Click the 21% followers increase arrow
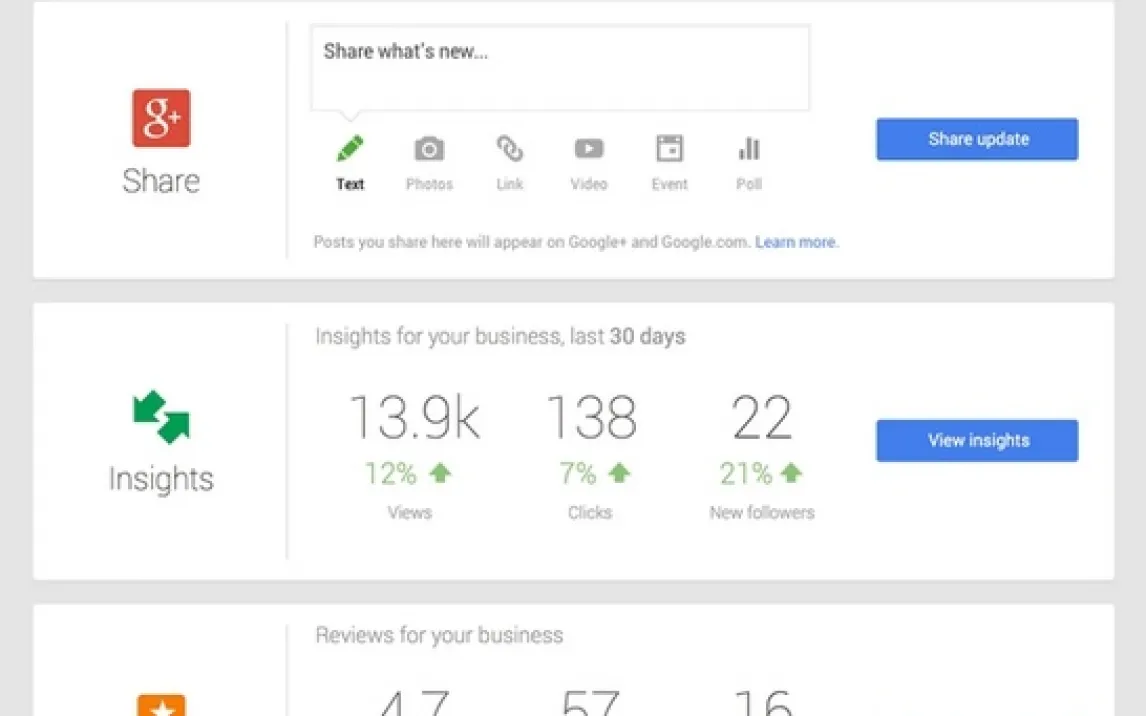This screenshot has width=1146, height=716. pos(791,473)
